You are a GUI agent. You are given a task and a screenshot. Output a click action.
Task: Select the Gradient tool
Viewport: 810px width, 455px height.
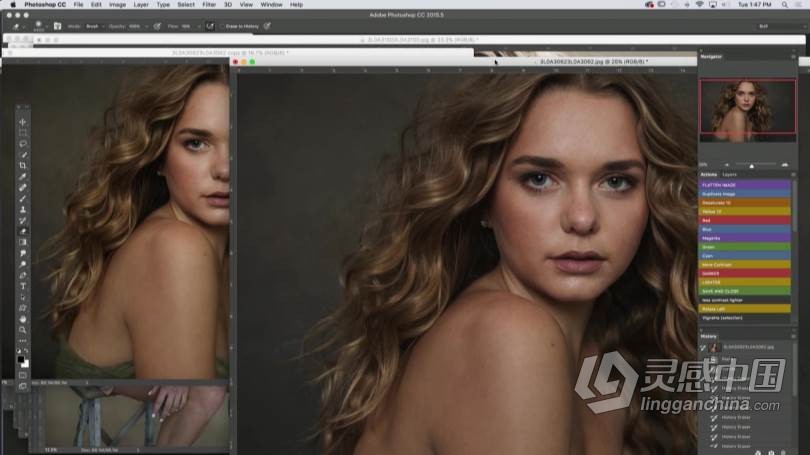coord(23,242)
